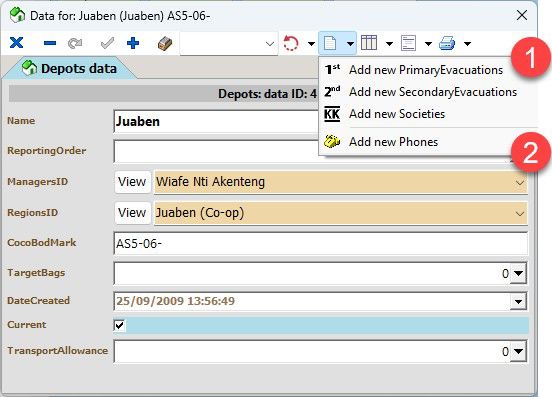Click the DateCreated label text
This screenshot has width=552, height=397.
tap(38, 301)
